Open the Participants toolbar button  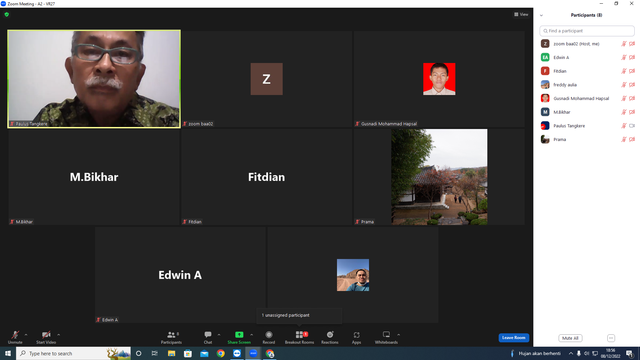pyautogui.click(x=171, y=337)
